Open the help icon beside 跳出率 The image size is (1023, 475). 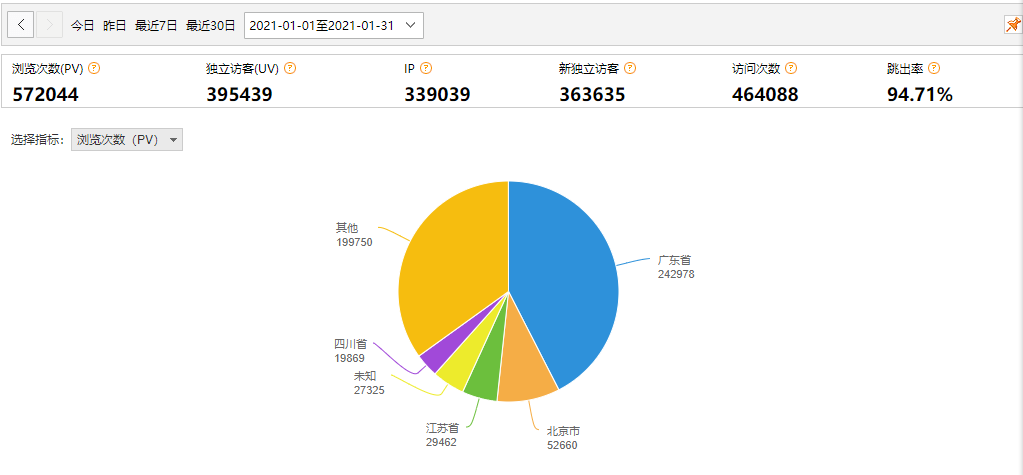934,68
